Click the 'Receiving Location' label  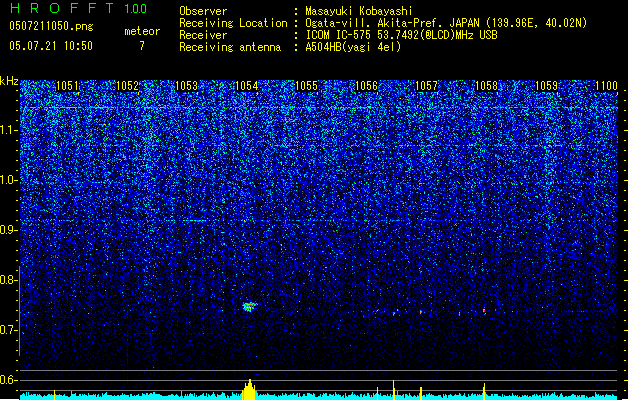pos(233,23)
